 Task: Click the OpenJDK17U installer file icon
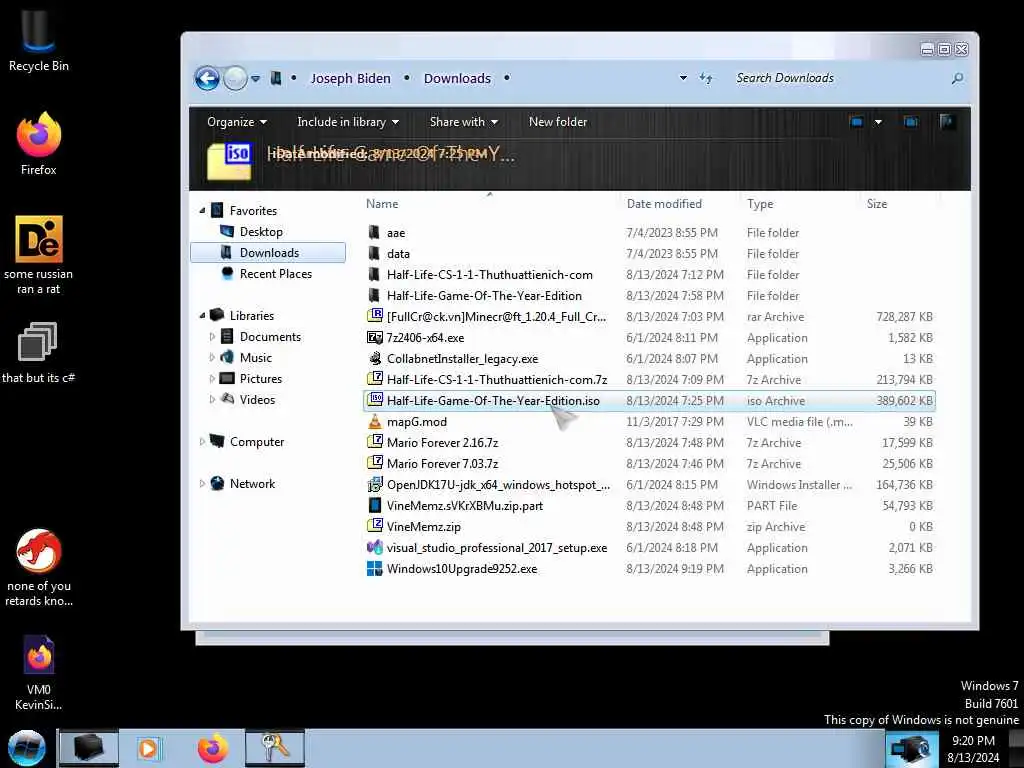tap(375, 485)
